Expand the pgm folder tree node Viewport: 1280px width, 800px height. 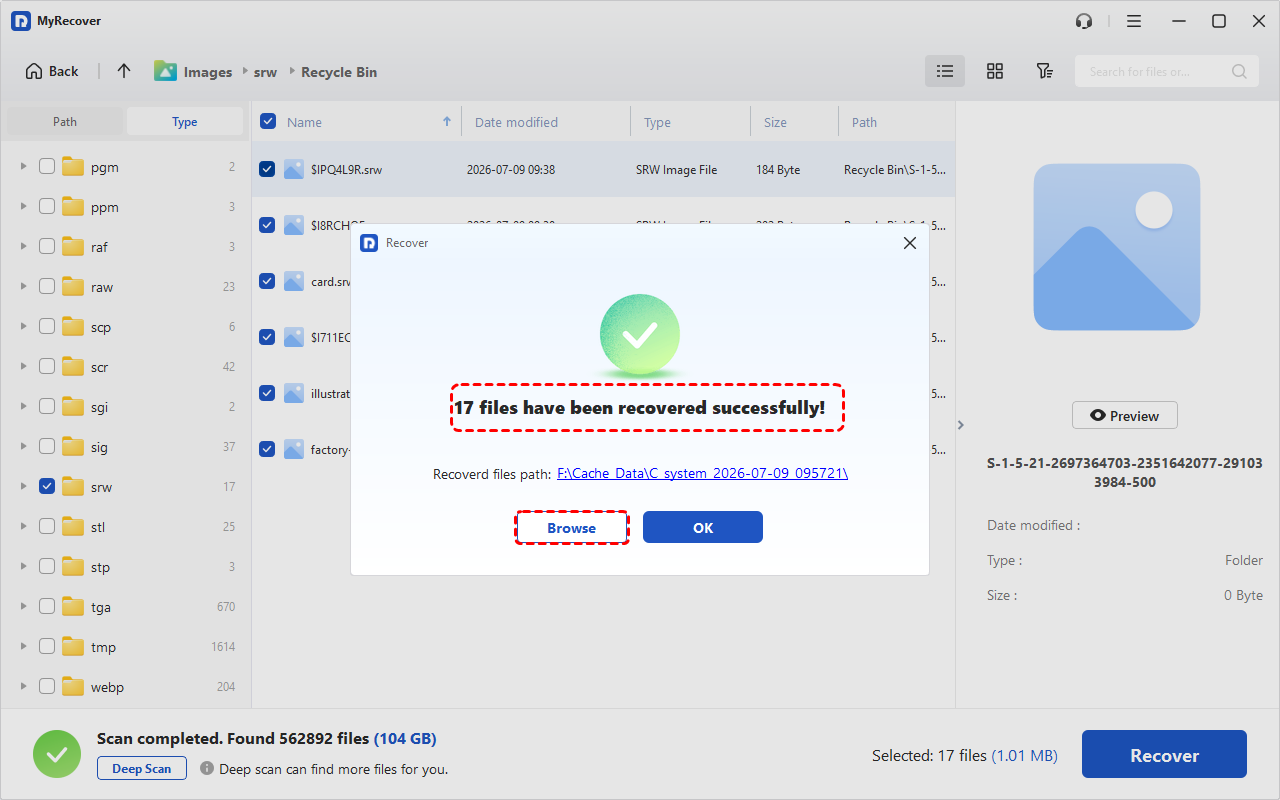[24, 167]
